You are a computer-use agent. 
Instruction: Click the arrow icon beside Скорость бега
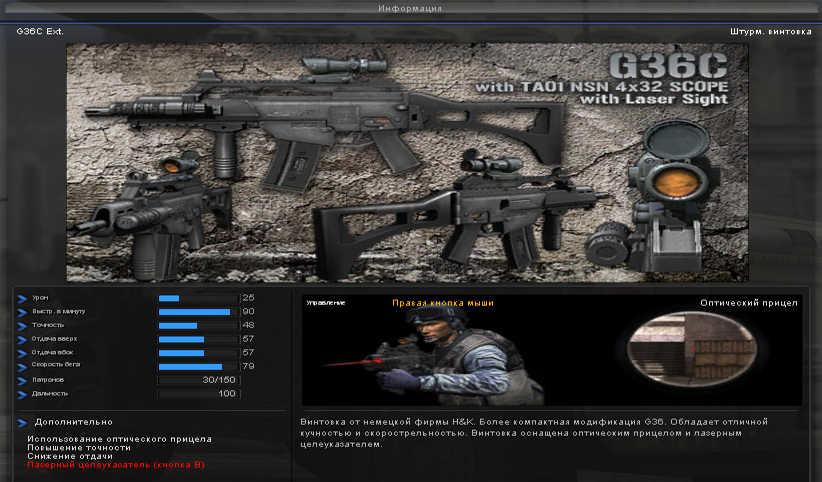tap(22, 367)
